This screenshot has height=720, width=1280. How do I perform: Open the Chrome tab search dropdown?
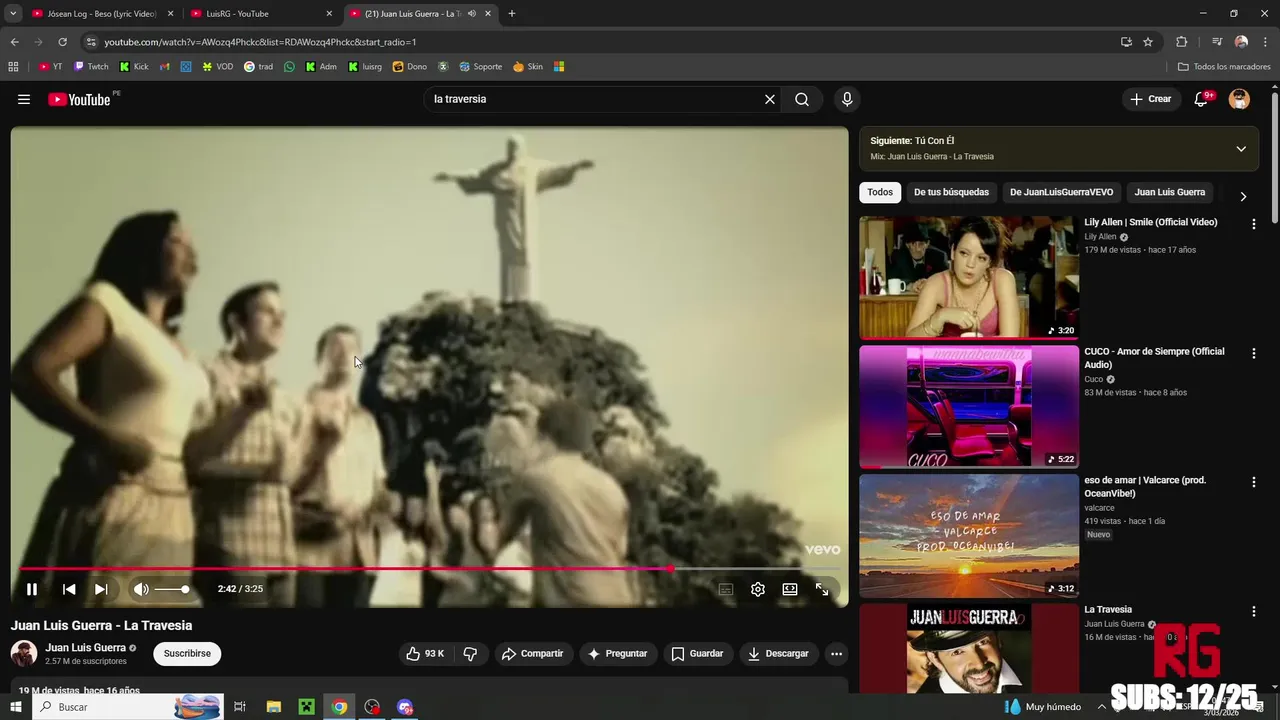13,14
